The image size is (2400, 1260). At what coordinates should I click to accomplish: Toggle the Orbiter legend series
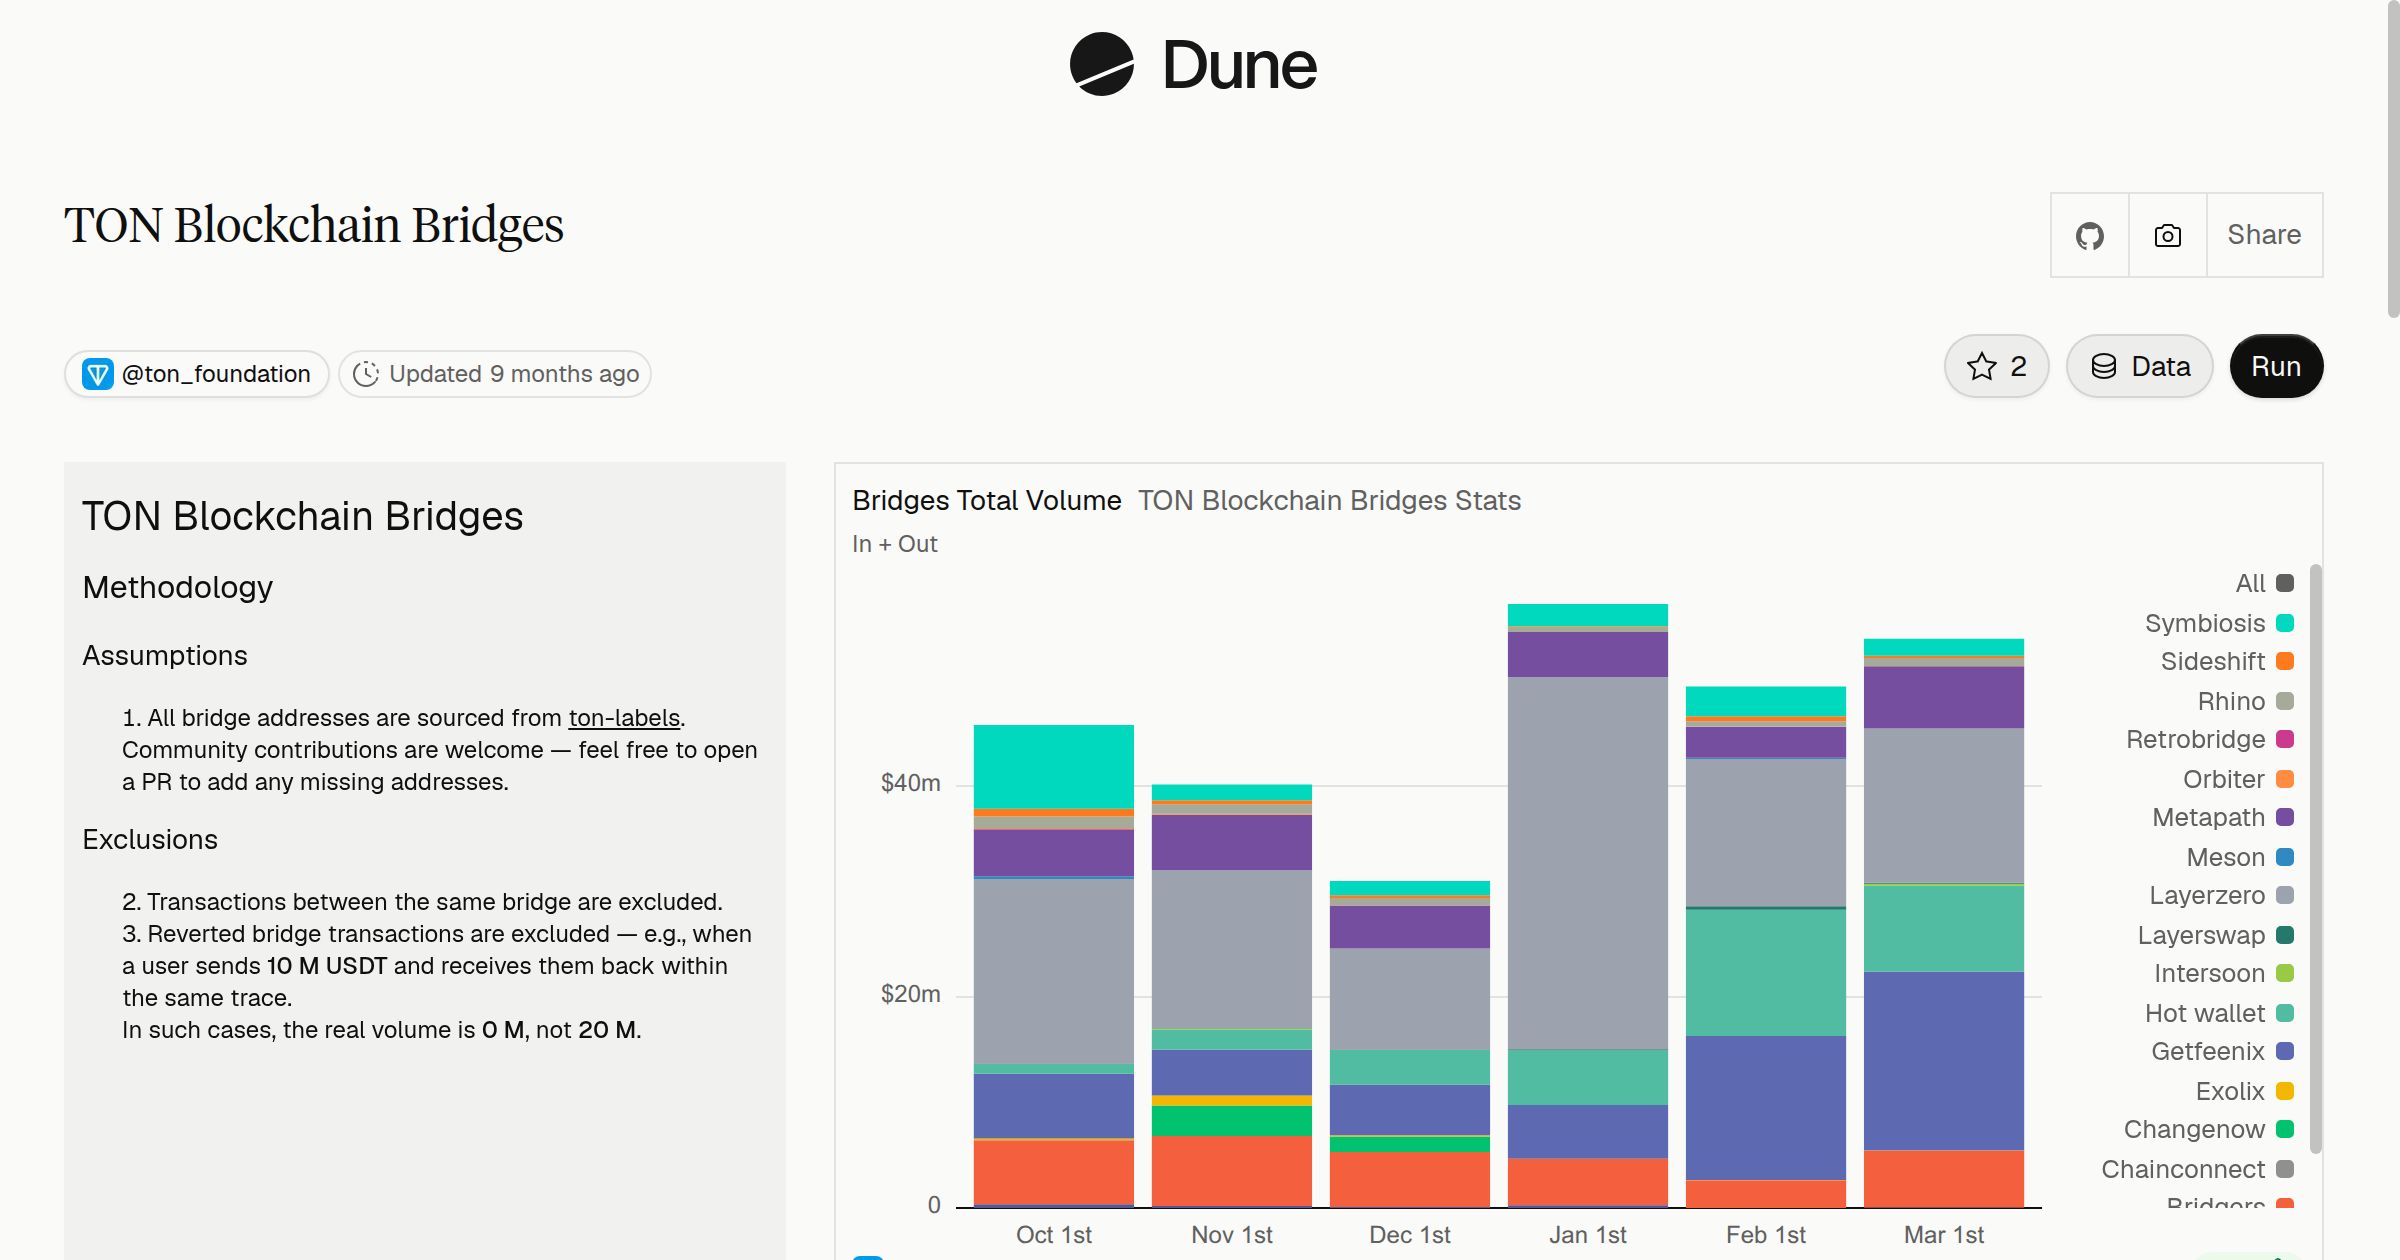2238,779
